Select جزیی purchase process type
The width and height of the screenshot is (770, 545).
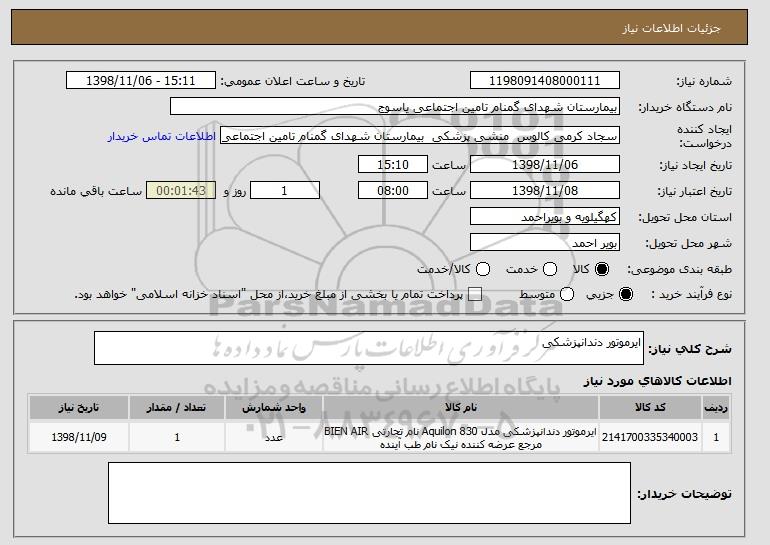pos(627,294)
